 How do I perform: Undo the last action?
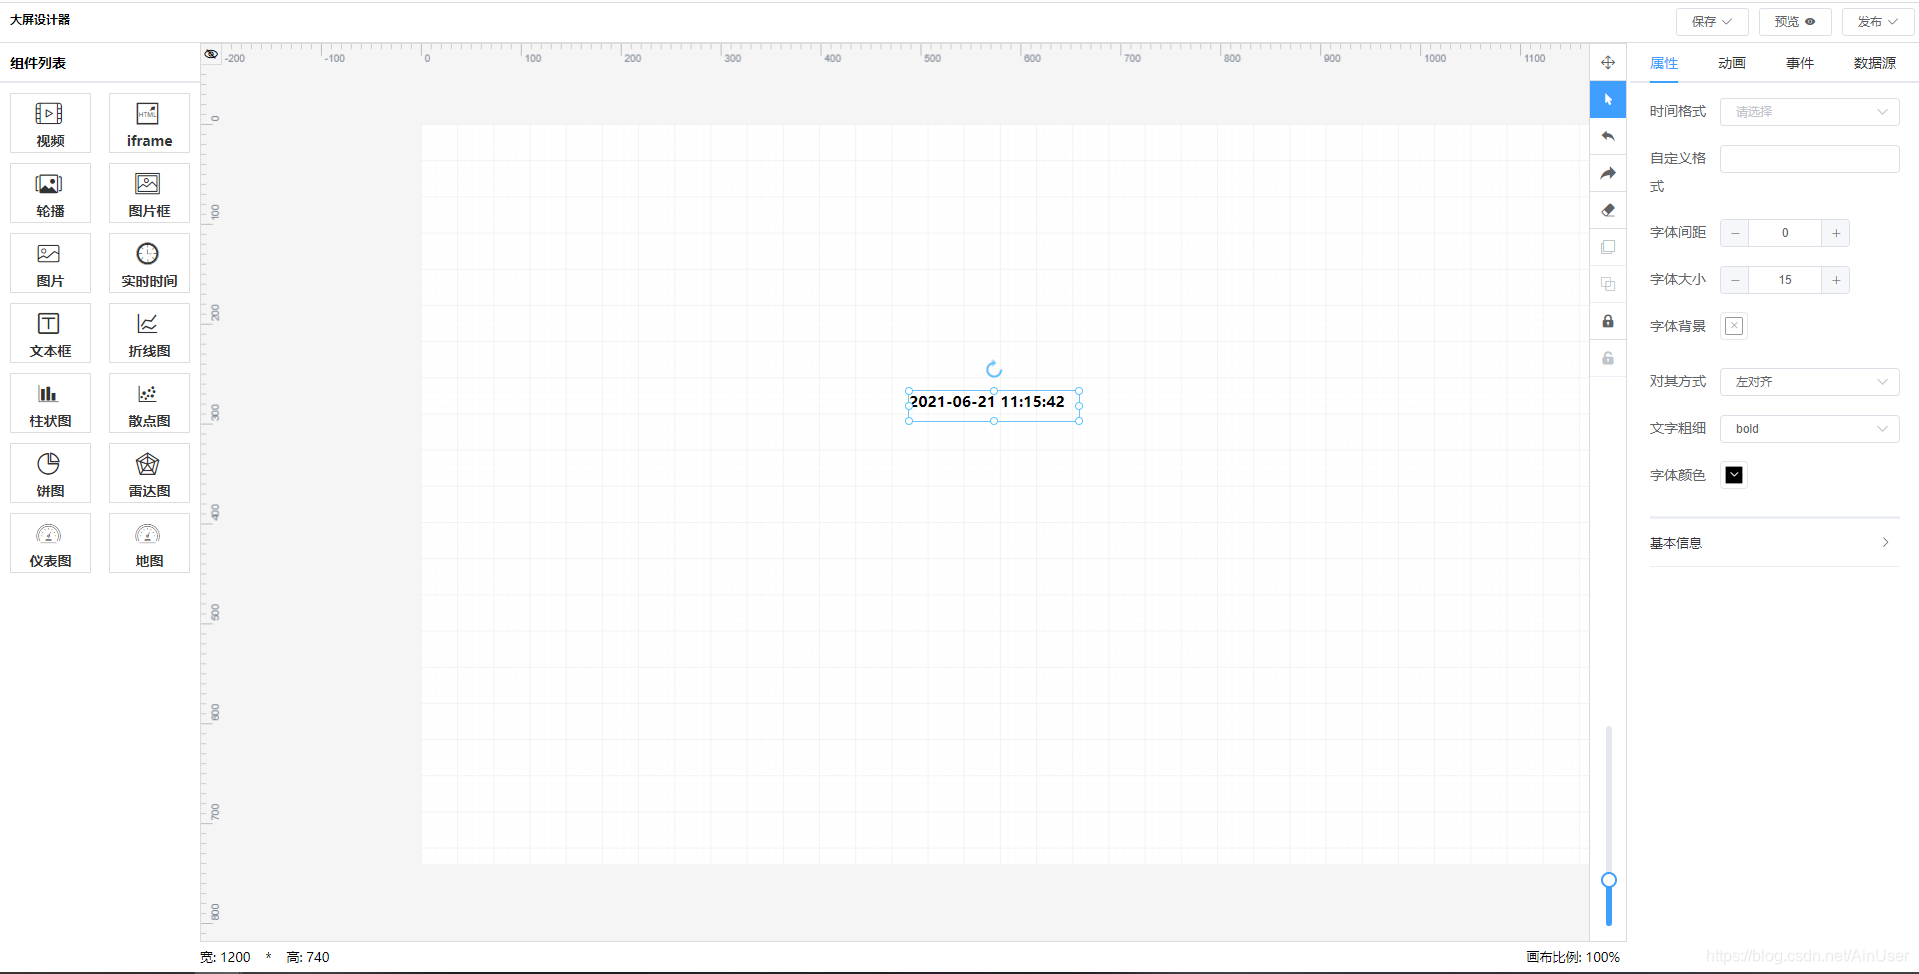1608,136
